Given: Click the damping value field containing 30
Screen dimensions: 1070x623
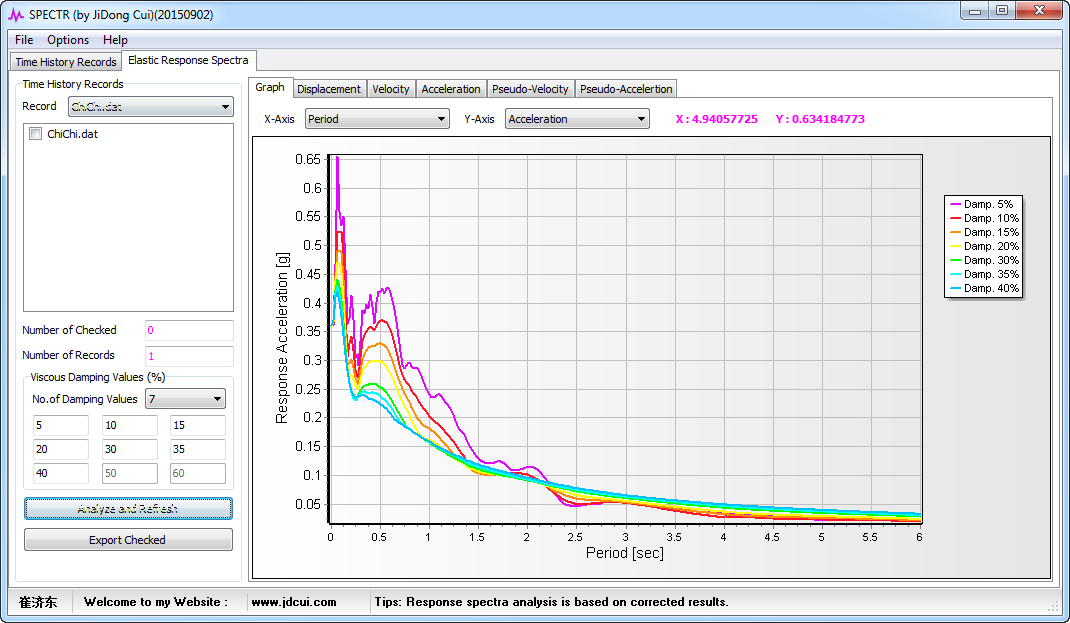Looking at the screenshot, I should pyautogui.click(x=130, y=449).
